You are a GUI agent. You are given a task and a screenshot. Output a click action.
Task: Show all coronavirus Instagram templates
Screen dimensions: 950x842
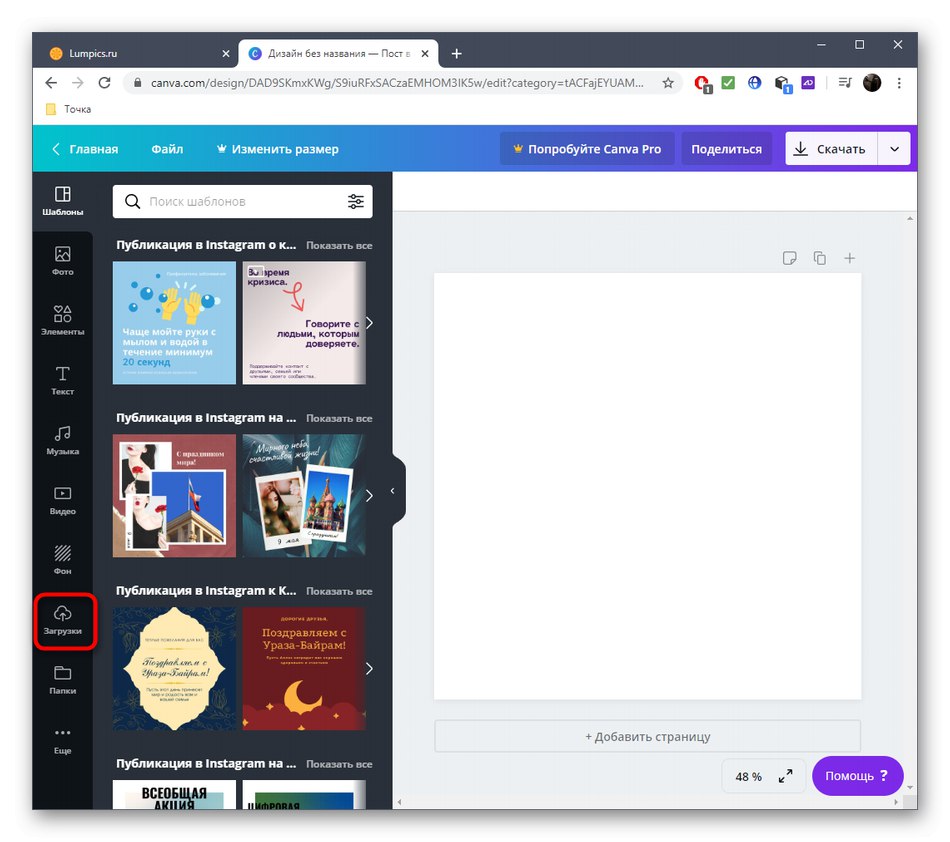(x=339, y=246)
